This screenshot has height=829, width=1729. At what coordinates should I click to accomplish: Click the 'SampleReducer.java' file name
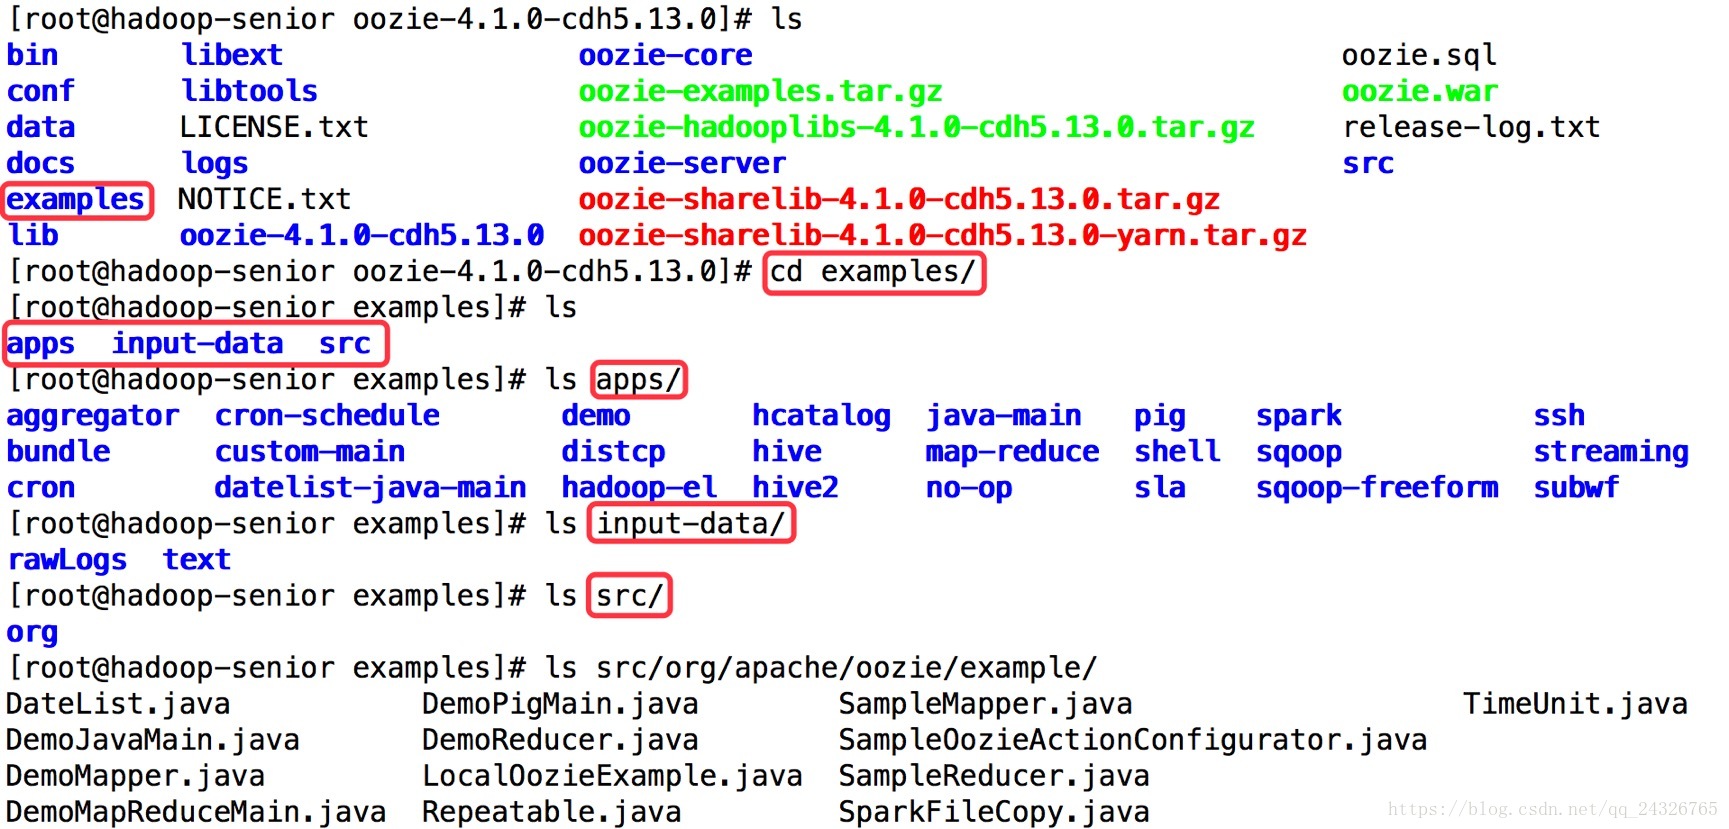click(x=994, y=775)
